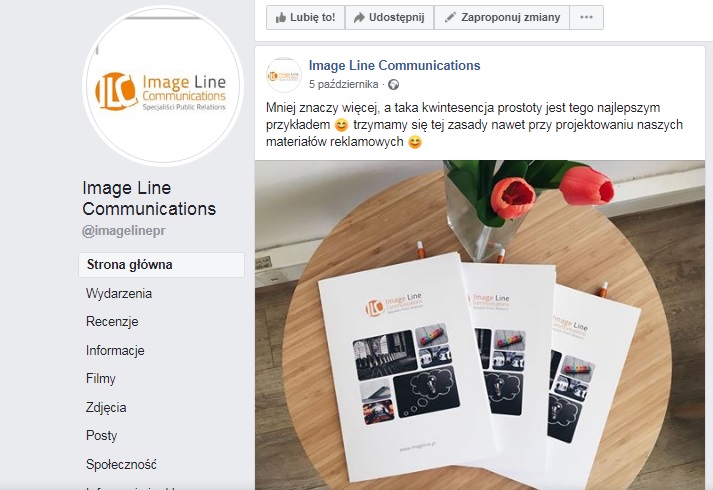
Task: Open the post photo of brochures and tulips
Action: (x=480, y=325)
